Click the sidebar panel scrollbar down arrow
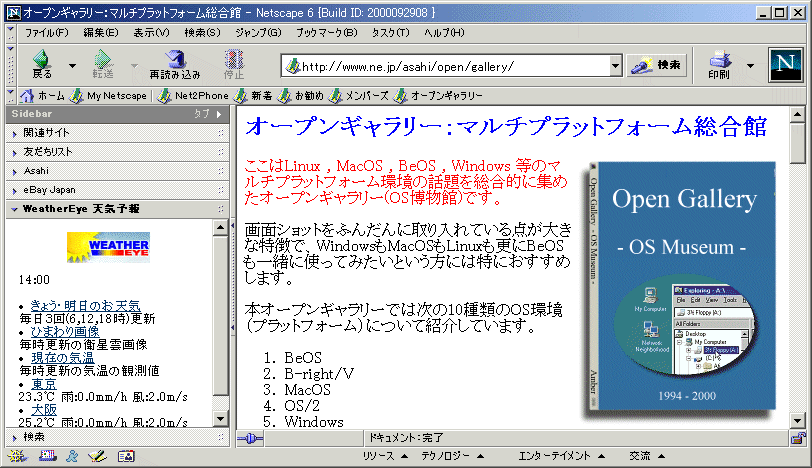812x468 pixels. tap(221, 418)
